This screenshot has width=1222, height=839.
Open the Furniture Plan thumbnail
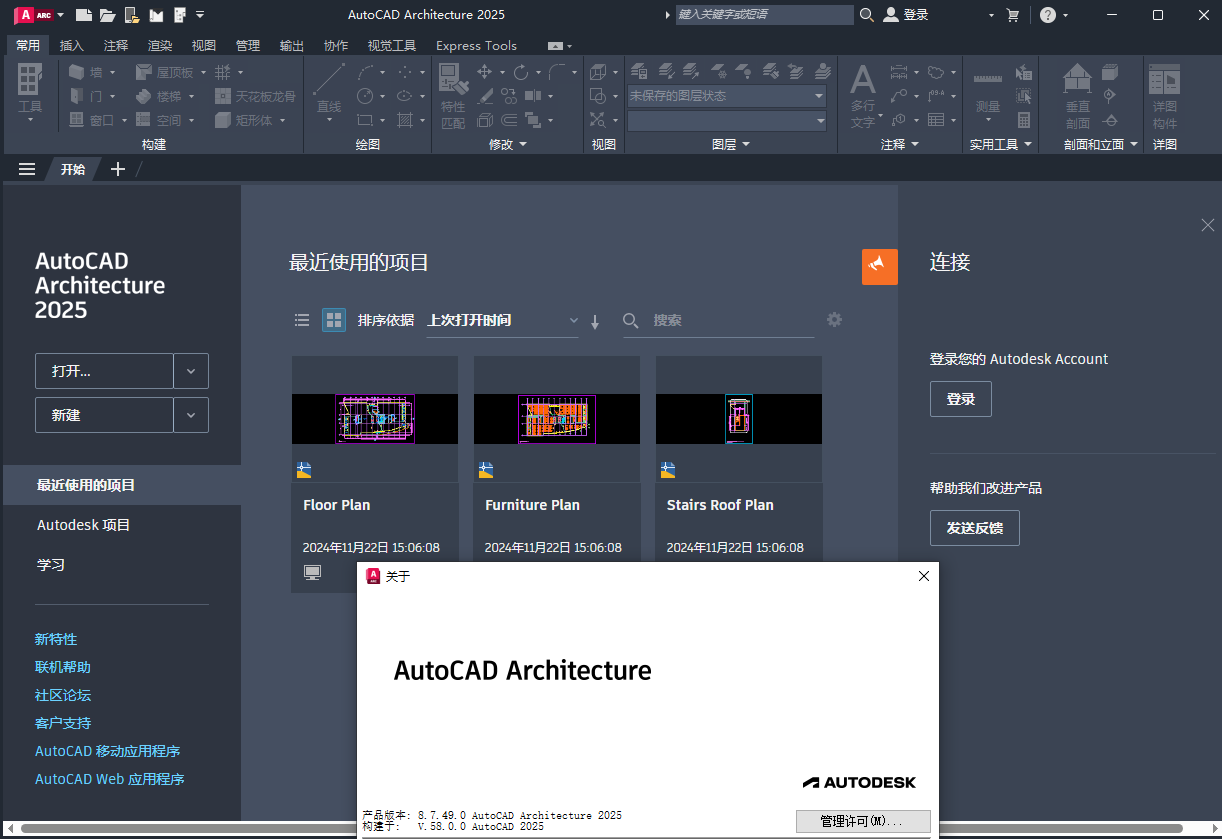(x=557, y=418)
